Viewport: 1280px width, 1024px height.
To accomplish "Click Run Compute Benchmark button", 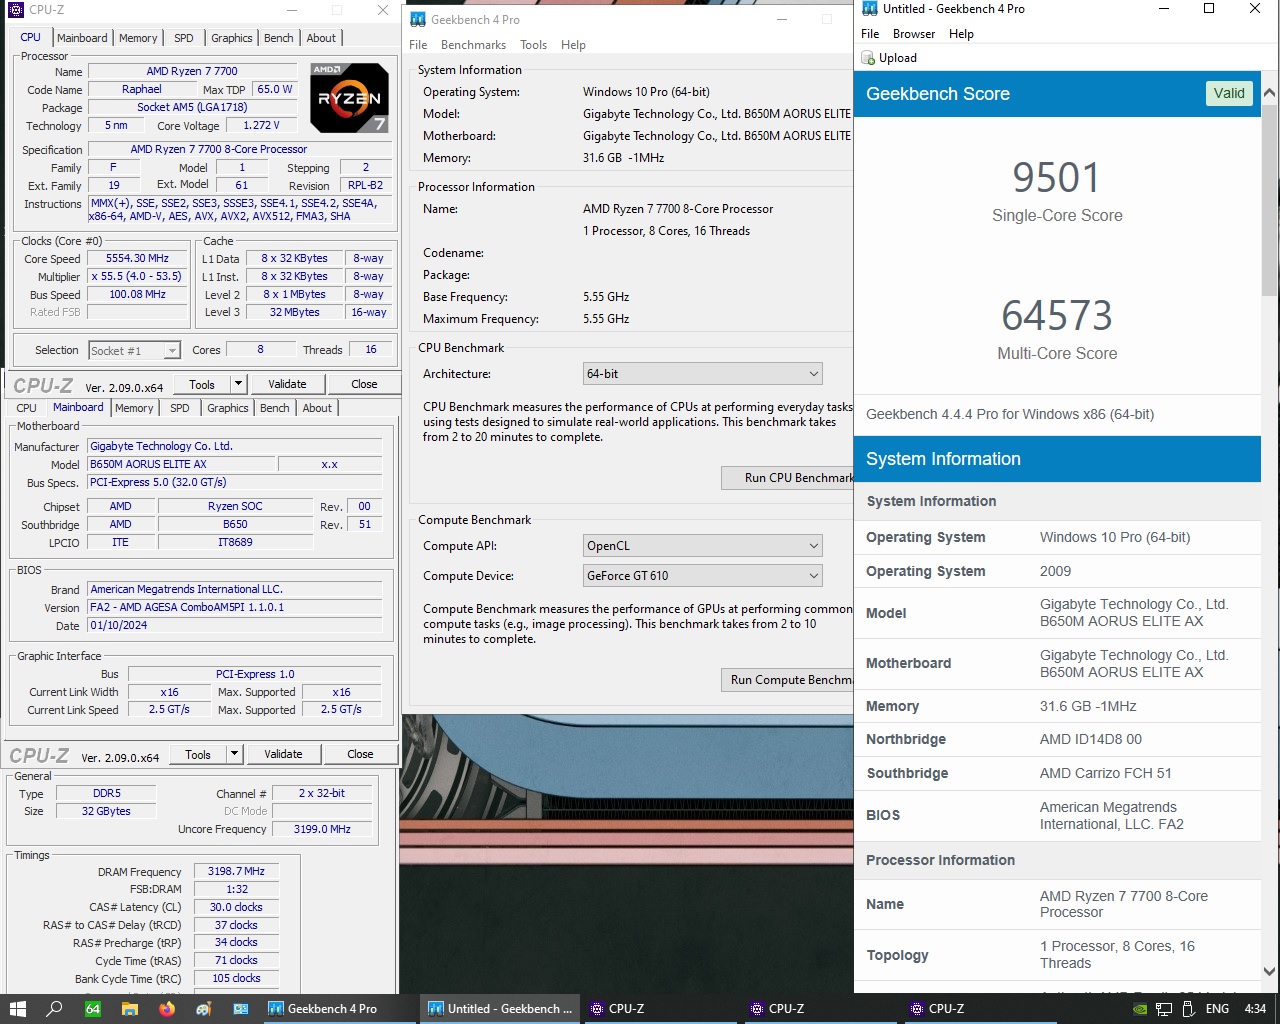I will coord(787,680).
